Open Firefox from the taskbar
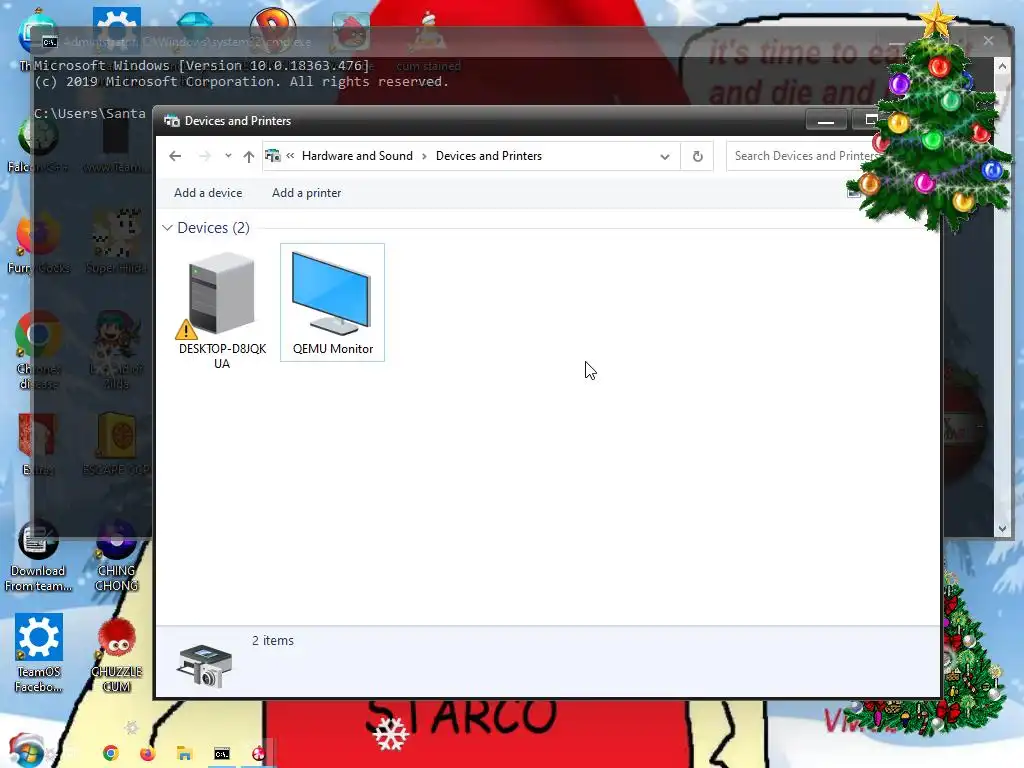This screenshot has width=1024, height=768. point(148,754)
